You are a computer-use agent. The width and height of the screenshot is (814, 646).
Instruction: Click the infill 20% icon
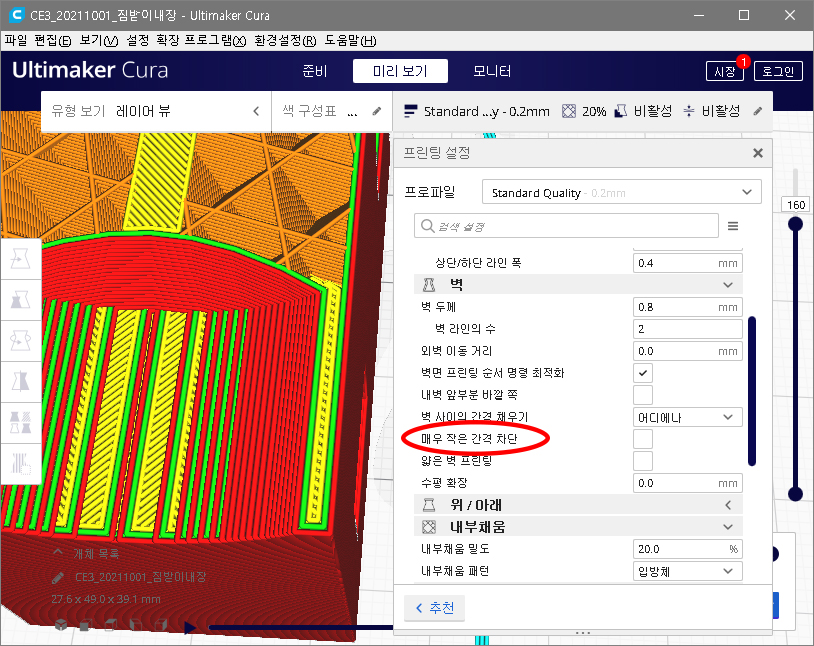pyautogui.click(x=569, y=111)
